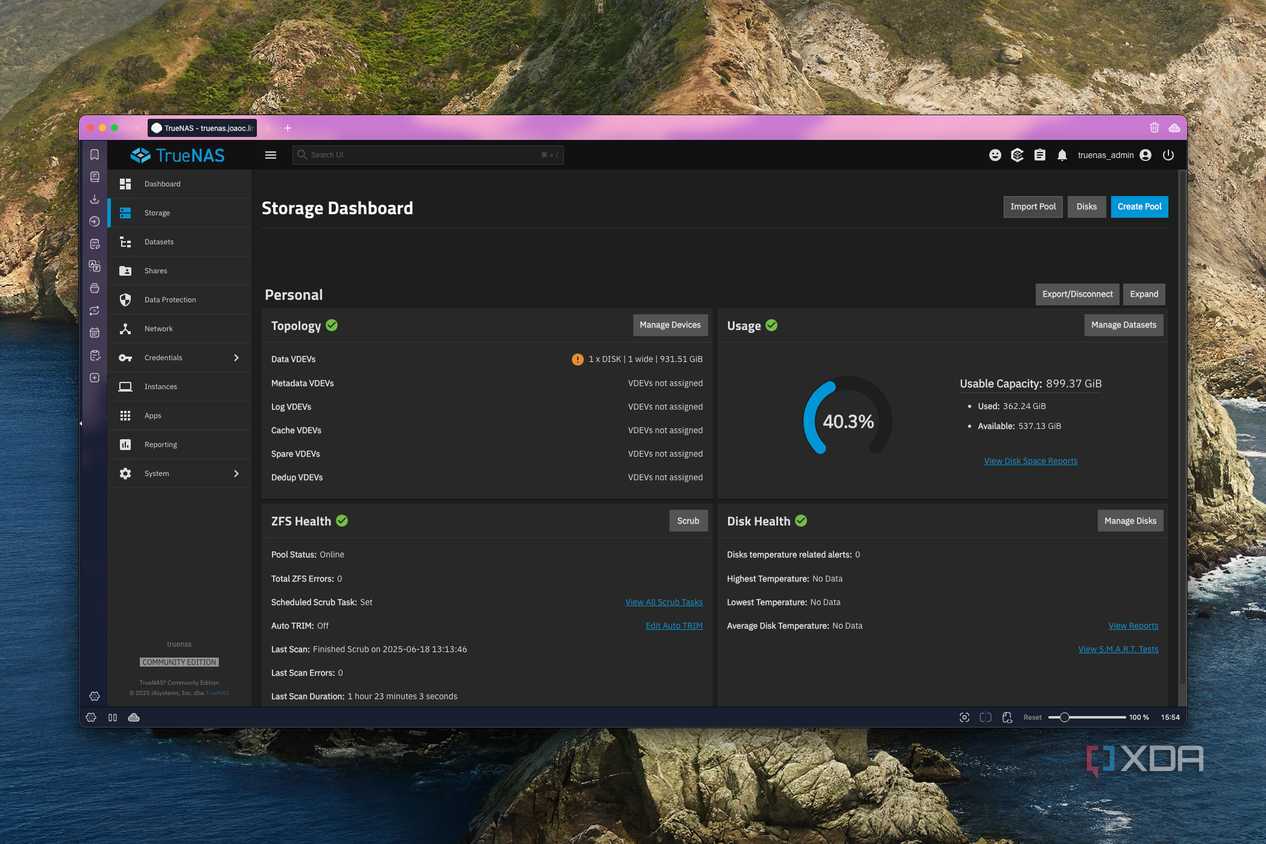Click Reset zoom in status bar
1266x844 pixels.
[x=1032, y=717]
